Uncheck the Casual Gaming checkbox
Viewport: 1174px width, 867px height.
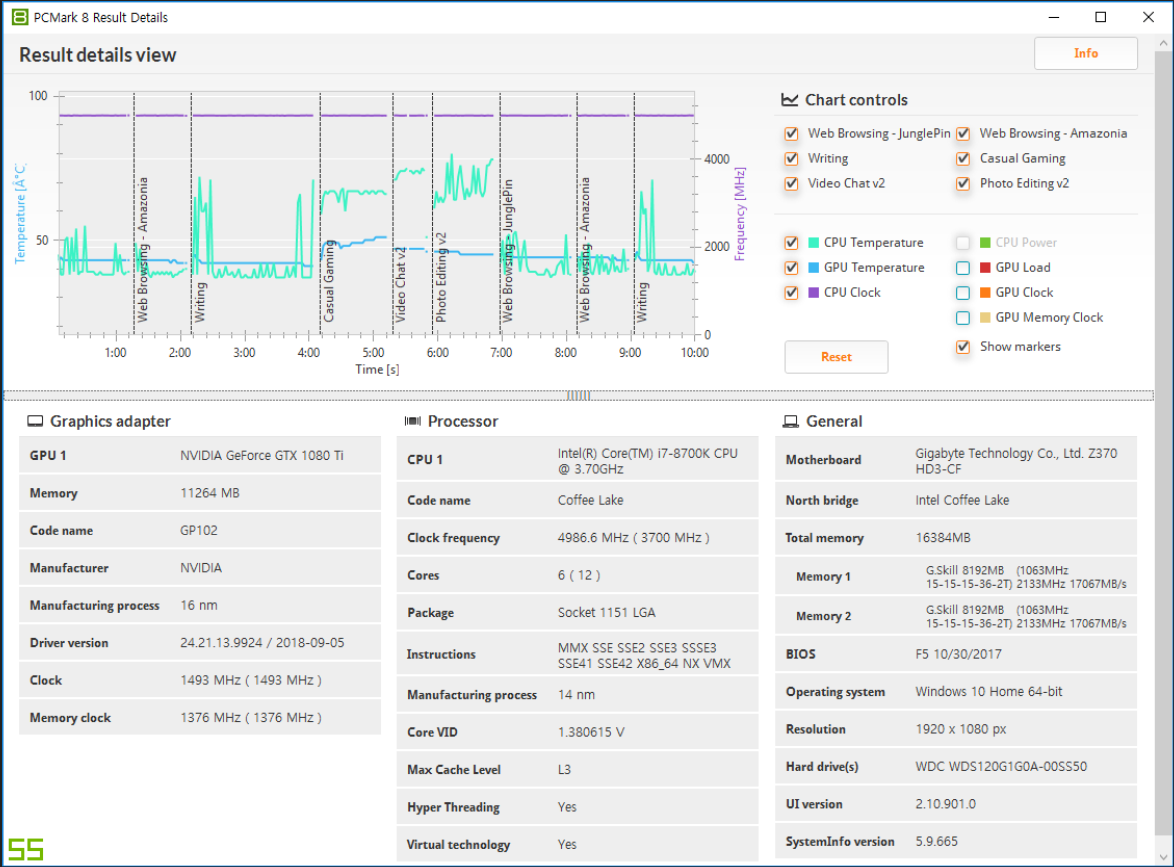click(x=964, y=159)
